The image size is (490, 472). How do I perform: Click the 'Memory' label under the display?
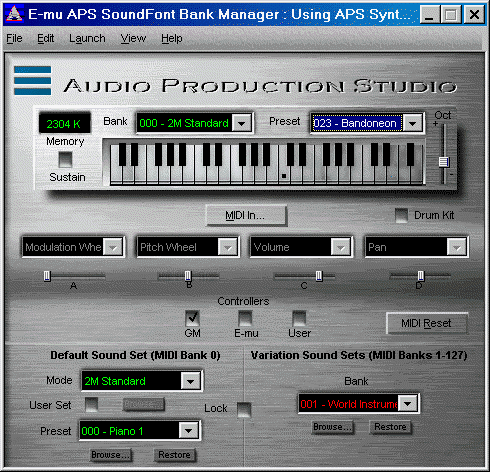click(65, 141)
